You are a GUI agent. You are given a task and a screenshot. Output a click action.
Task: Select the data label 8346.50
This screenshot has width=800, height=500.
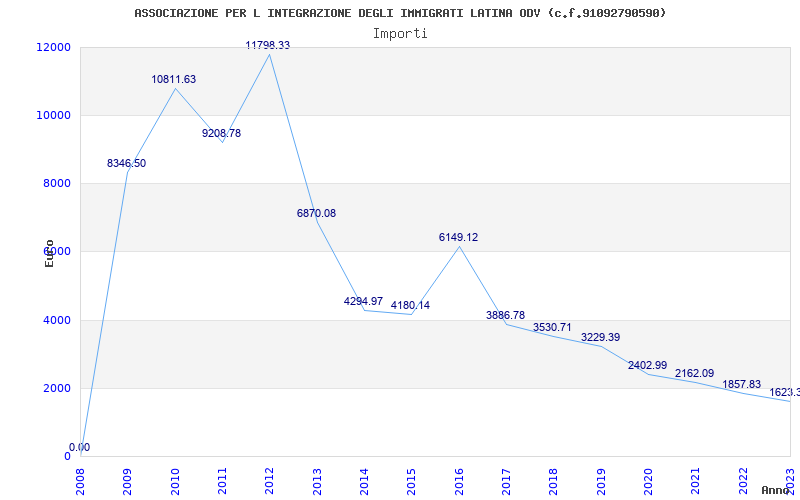tap(127, 163)
